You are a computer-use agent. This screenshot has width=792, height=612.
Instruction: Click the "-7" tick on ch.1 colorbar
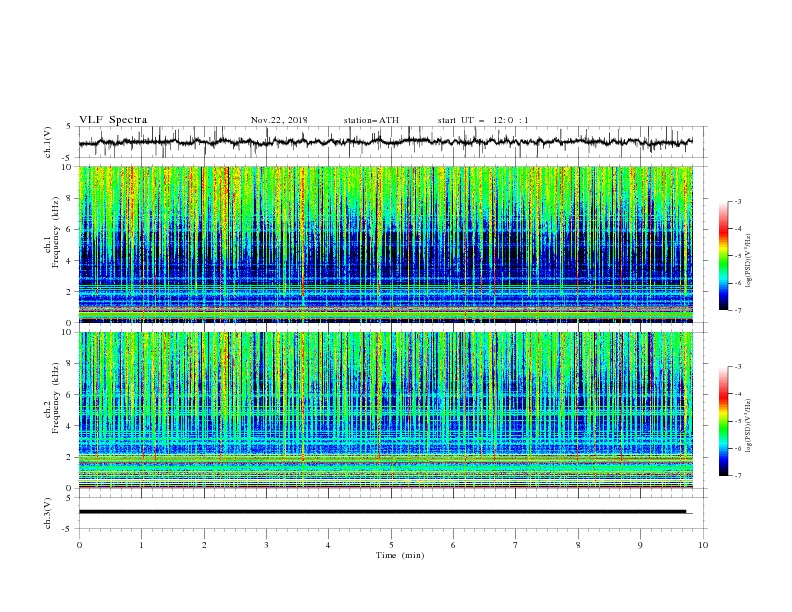[x=738, y=310]
